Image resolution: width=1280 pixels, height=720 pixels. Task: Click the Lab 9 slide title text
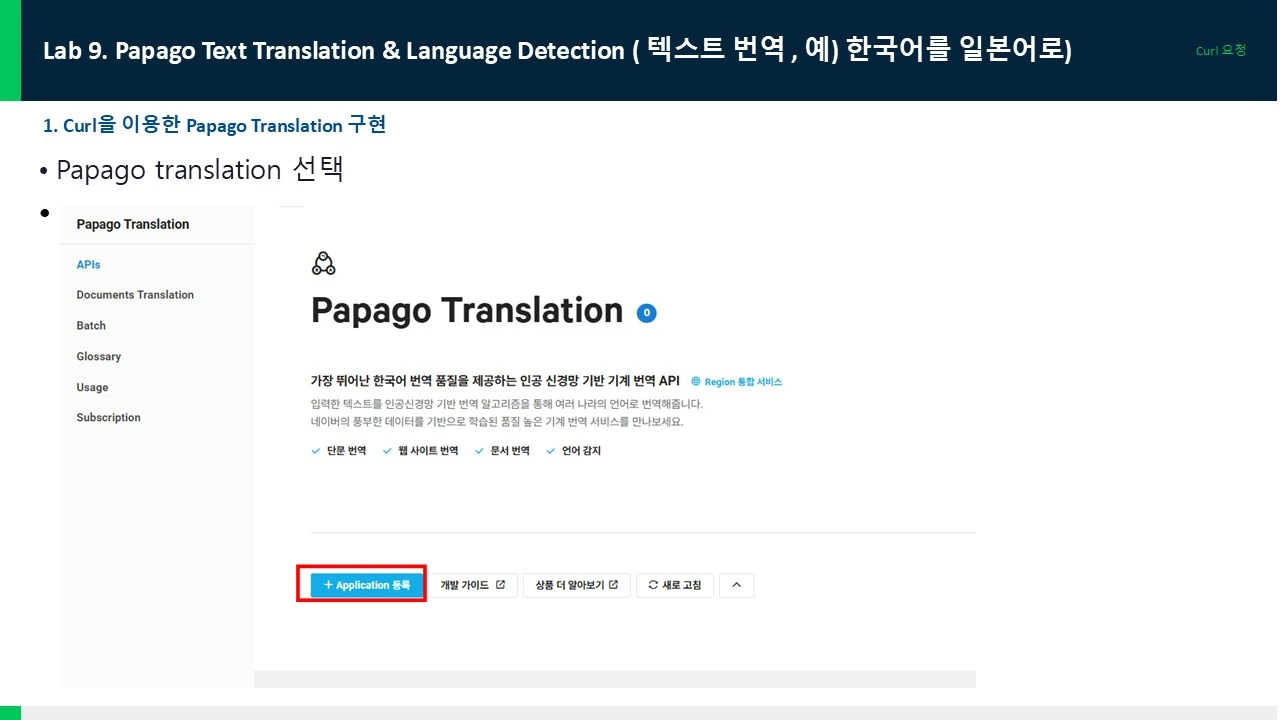point(557,50)
